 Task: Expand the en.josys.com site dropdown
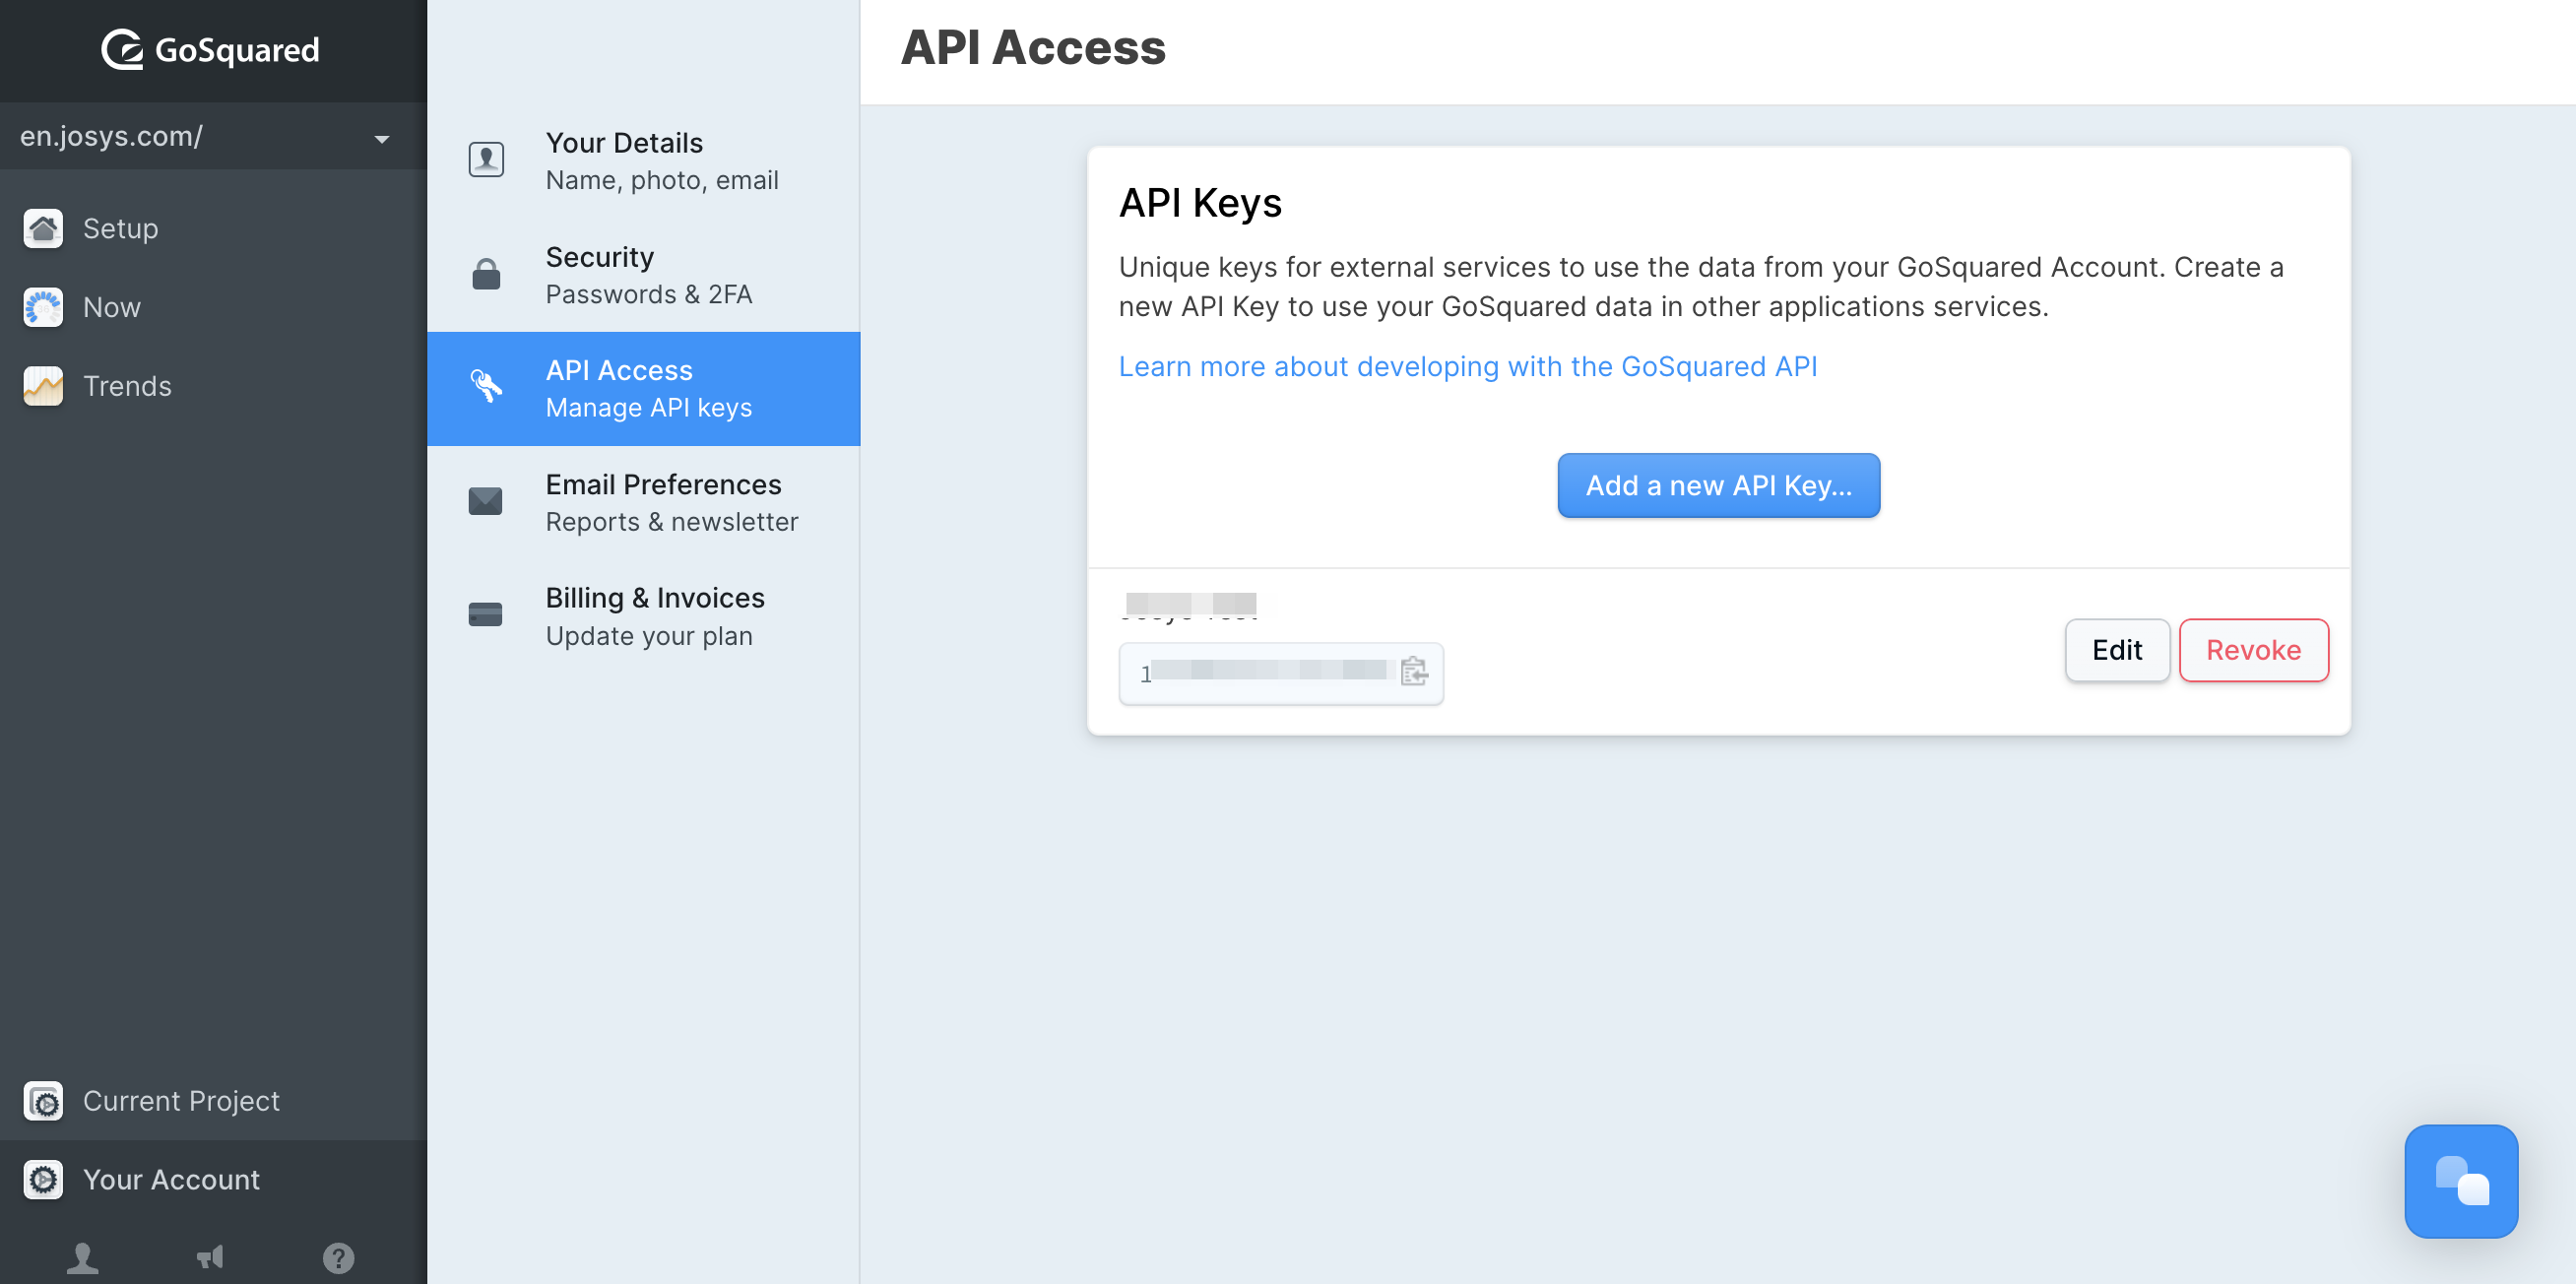381,138
